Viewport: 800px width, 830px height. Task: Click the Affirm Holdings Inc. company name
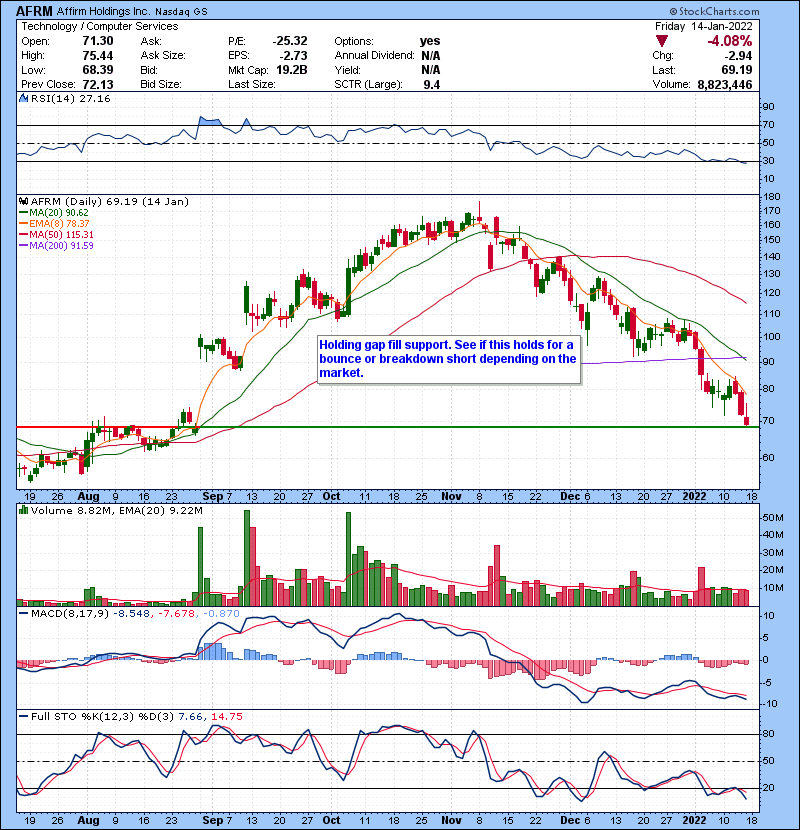click(103, 11)
